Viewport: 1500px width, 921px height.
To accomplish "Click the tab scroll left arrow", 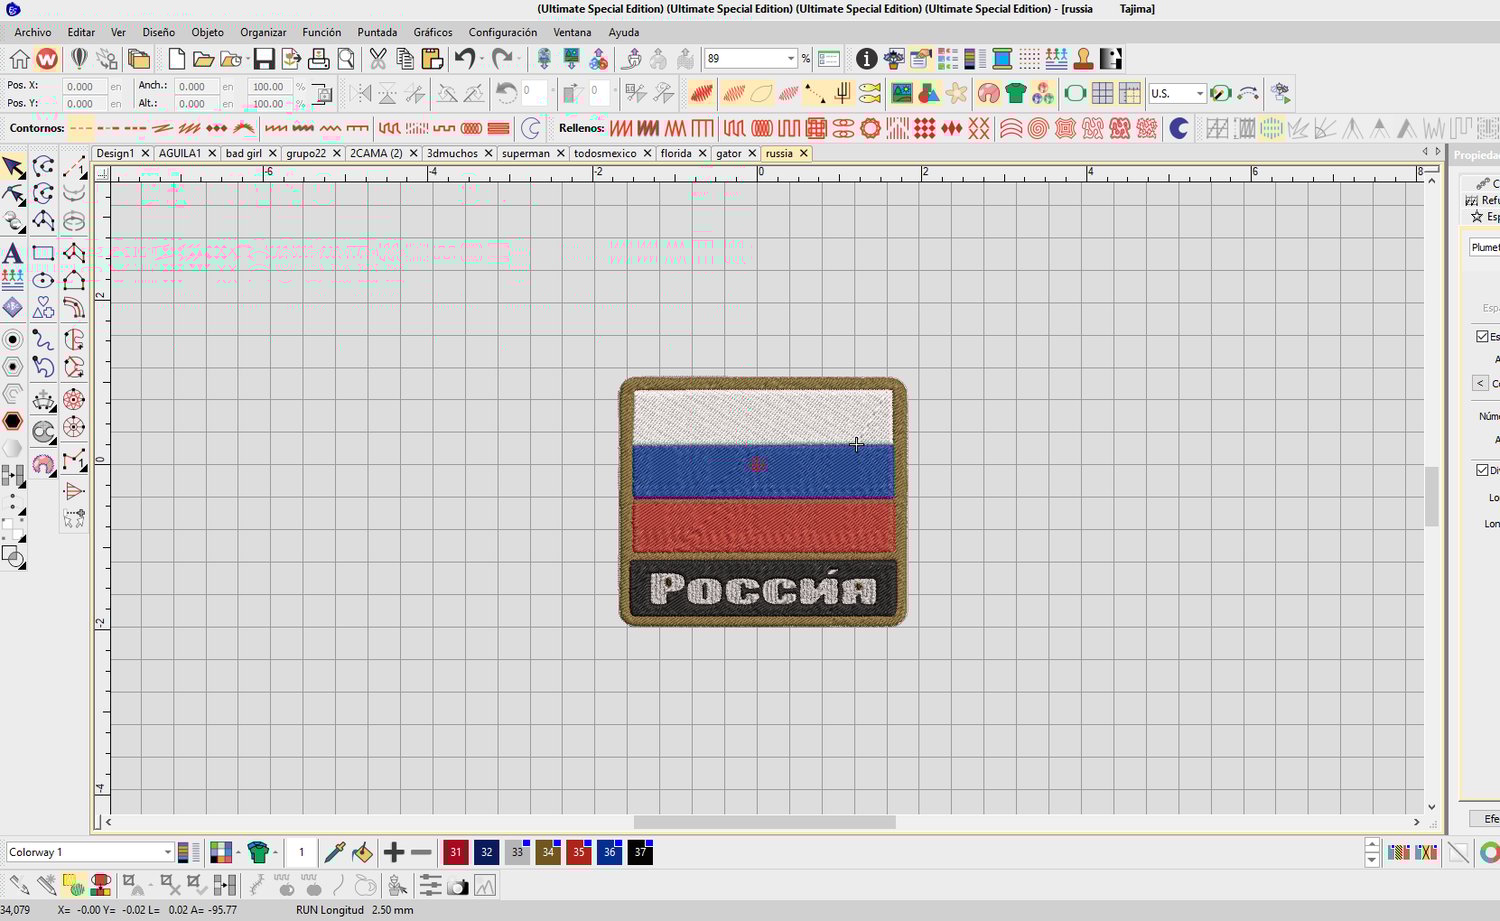I will (x=1425, y=152).
